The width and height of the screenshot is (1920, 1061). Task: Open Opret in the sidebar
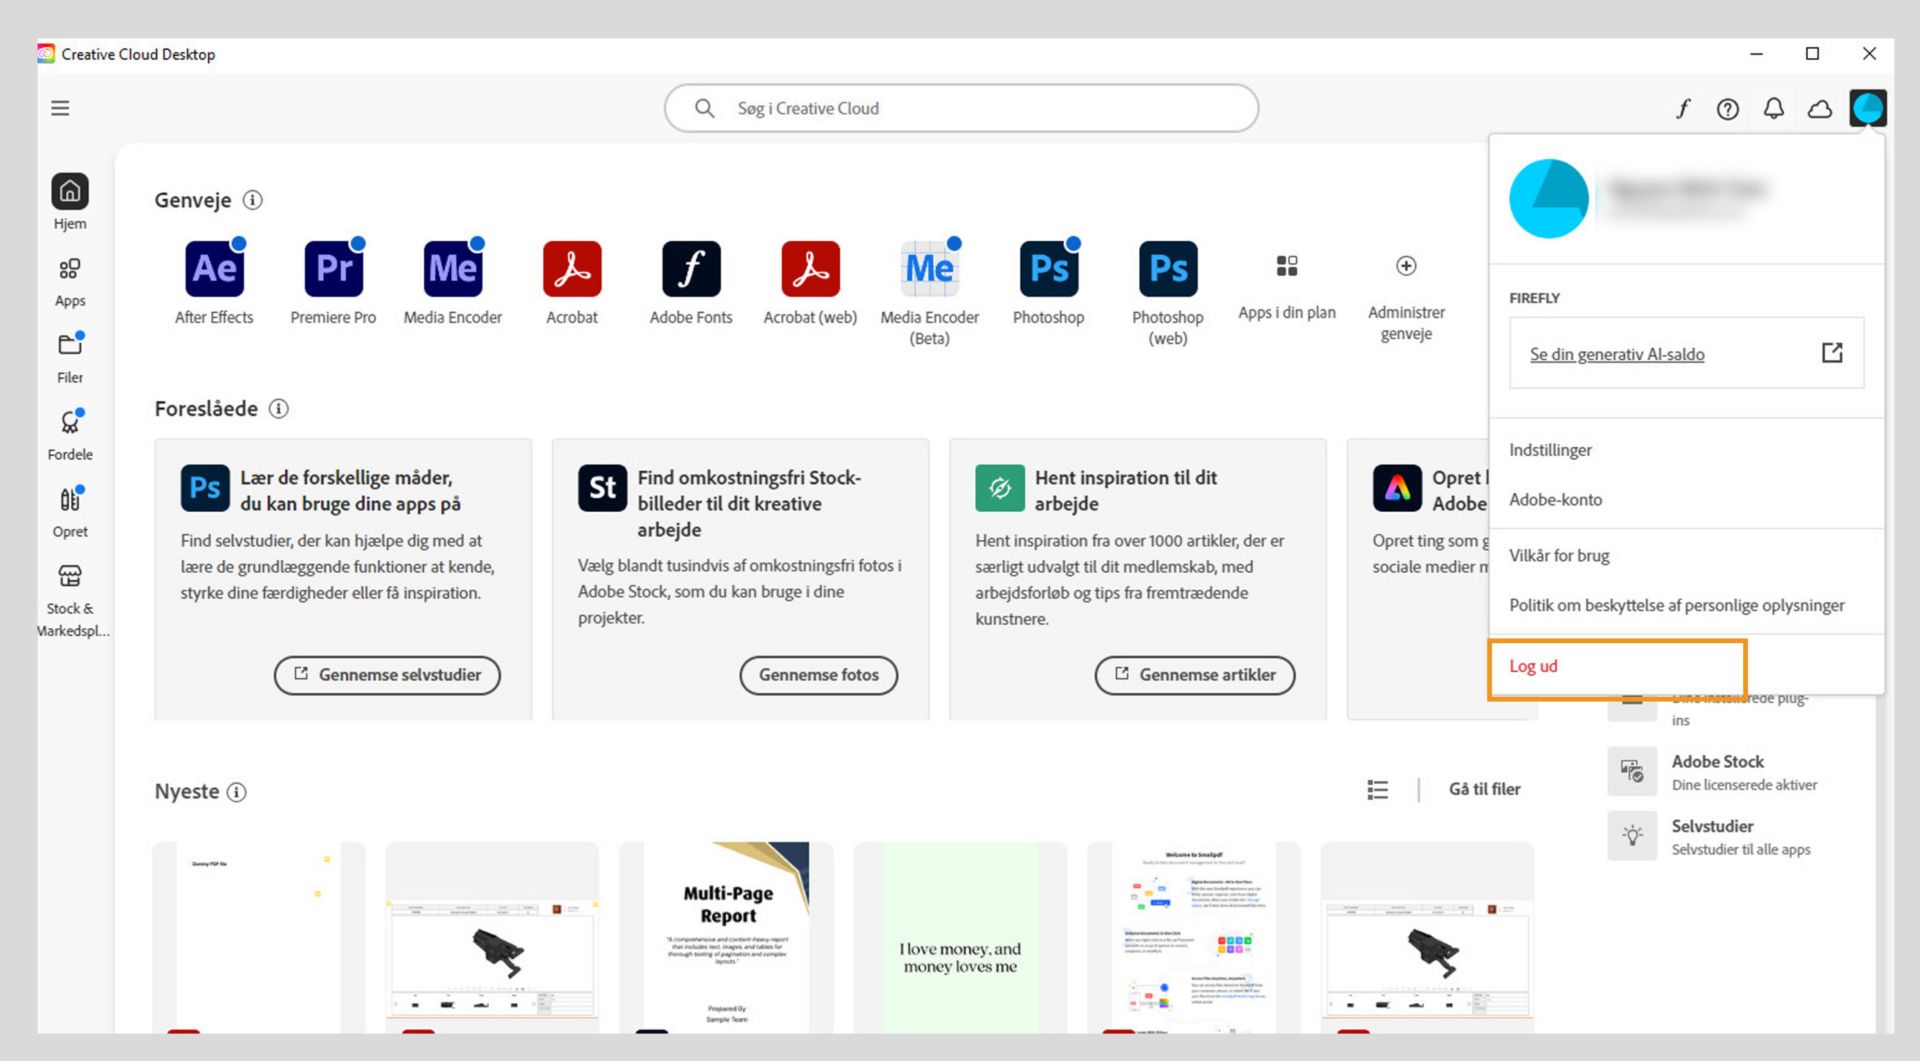(70, 512)
